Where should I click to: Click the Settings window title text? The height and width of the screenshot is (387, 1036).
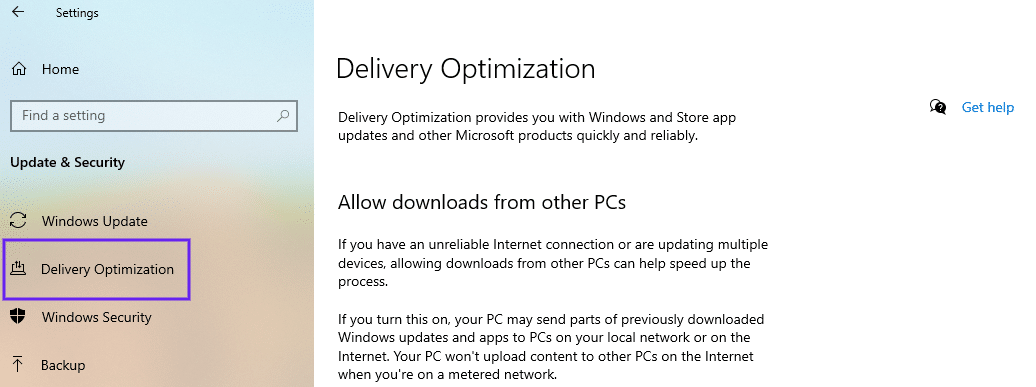(x=77, y=13)
